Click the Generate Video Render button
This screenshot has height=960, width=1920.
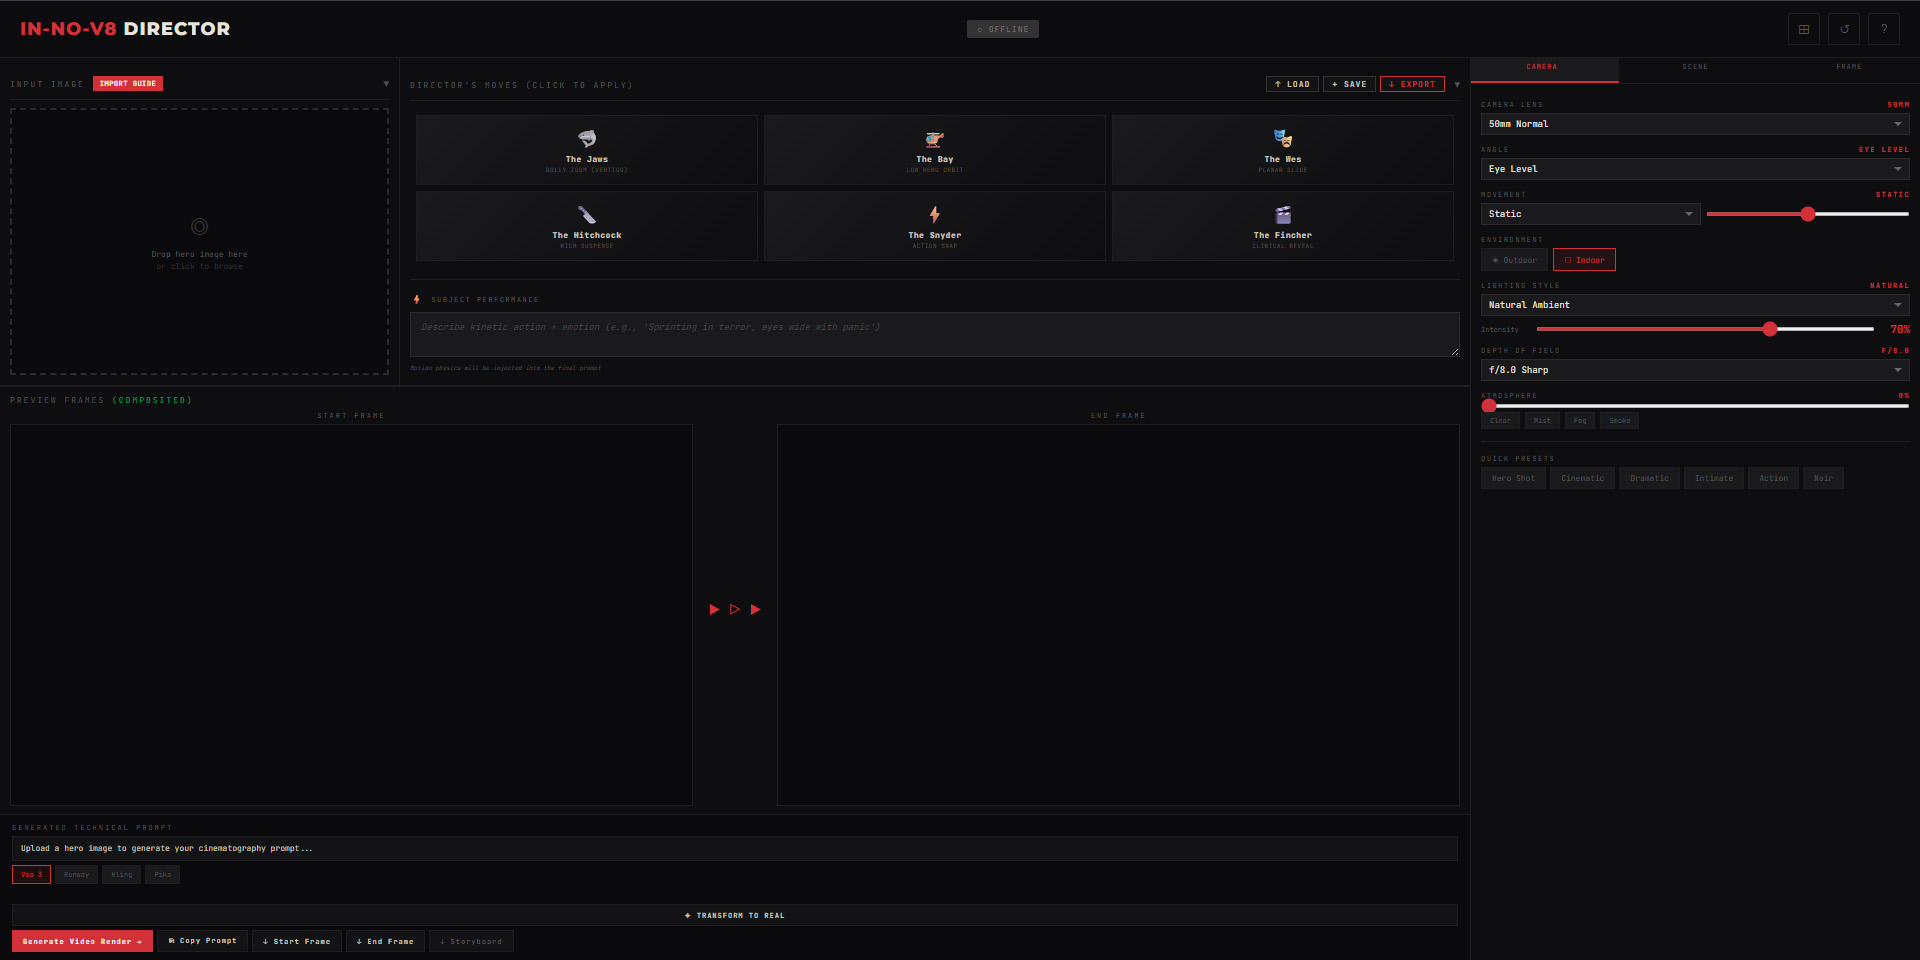(x=82, y=941)
